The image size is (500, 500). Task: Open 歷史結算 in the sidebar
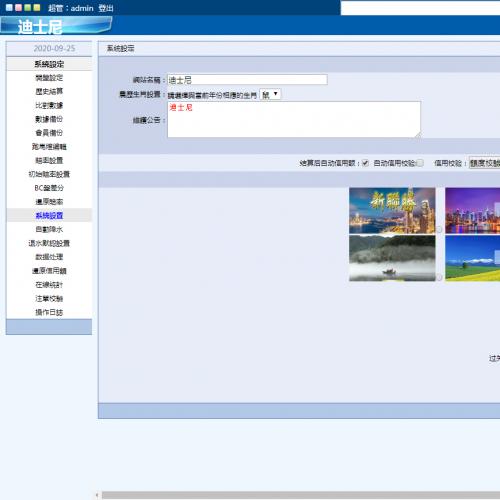[49, 91]
